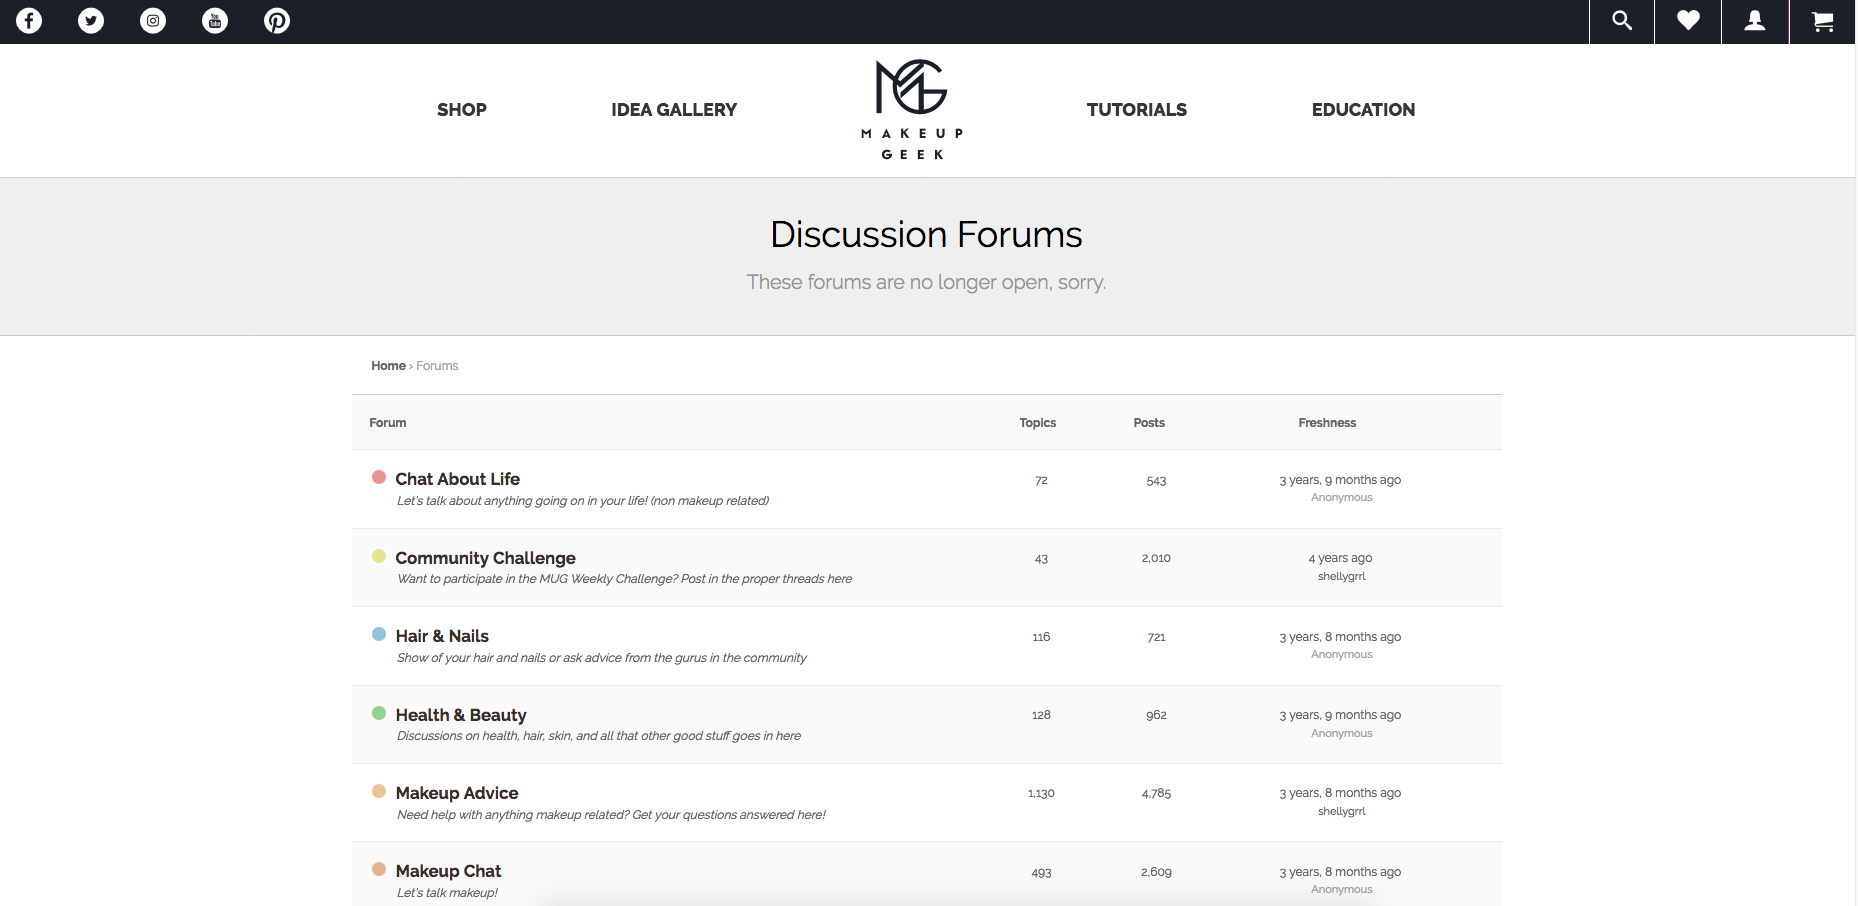The width and height of the screenshot is (1858, 906).
Task: Open the user account icon
Action: pyautogui.click(x=1755, y=20)
